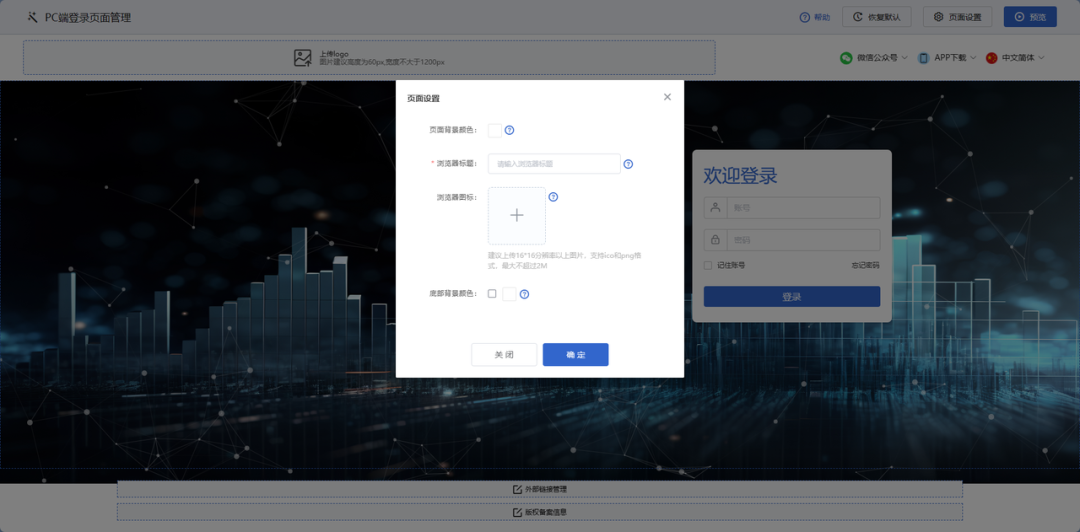This screenshot has height=532, width=1080.
Task: Click the 确定 button in dialog
Action: [x=576, y=355]
